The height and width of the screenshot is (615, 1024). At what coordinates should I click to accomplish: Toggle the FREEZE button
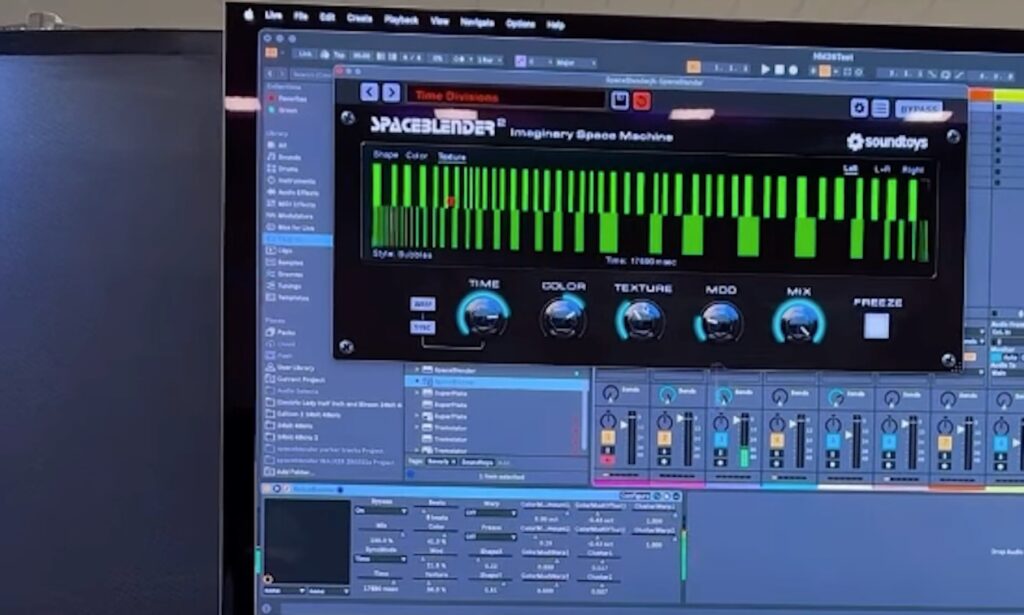pos(877,325)
